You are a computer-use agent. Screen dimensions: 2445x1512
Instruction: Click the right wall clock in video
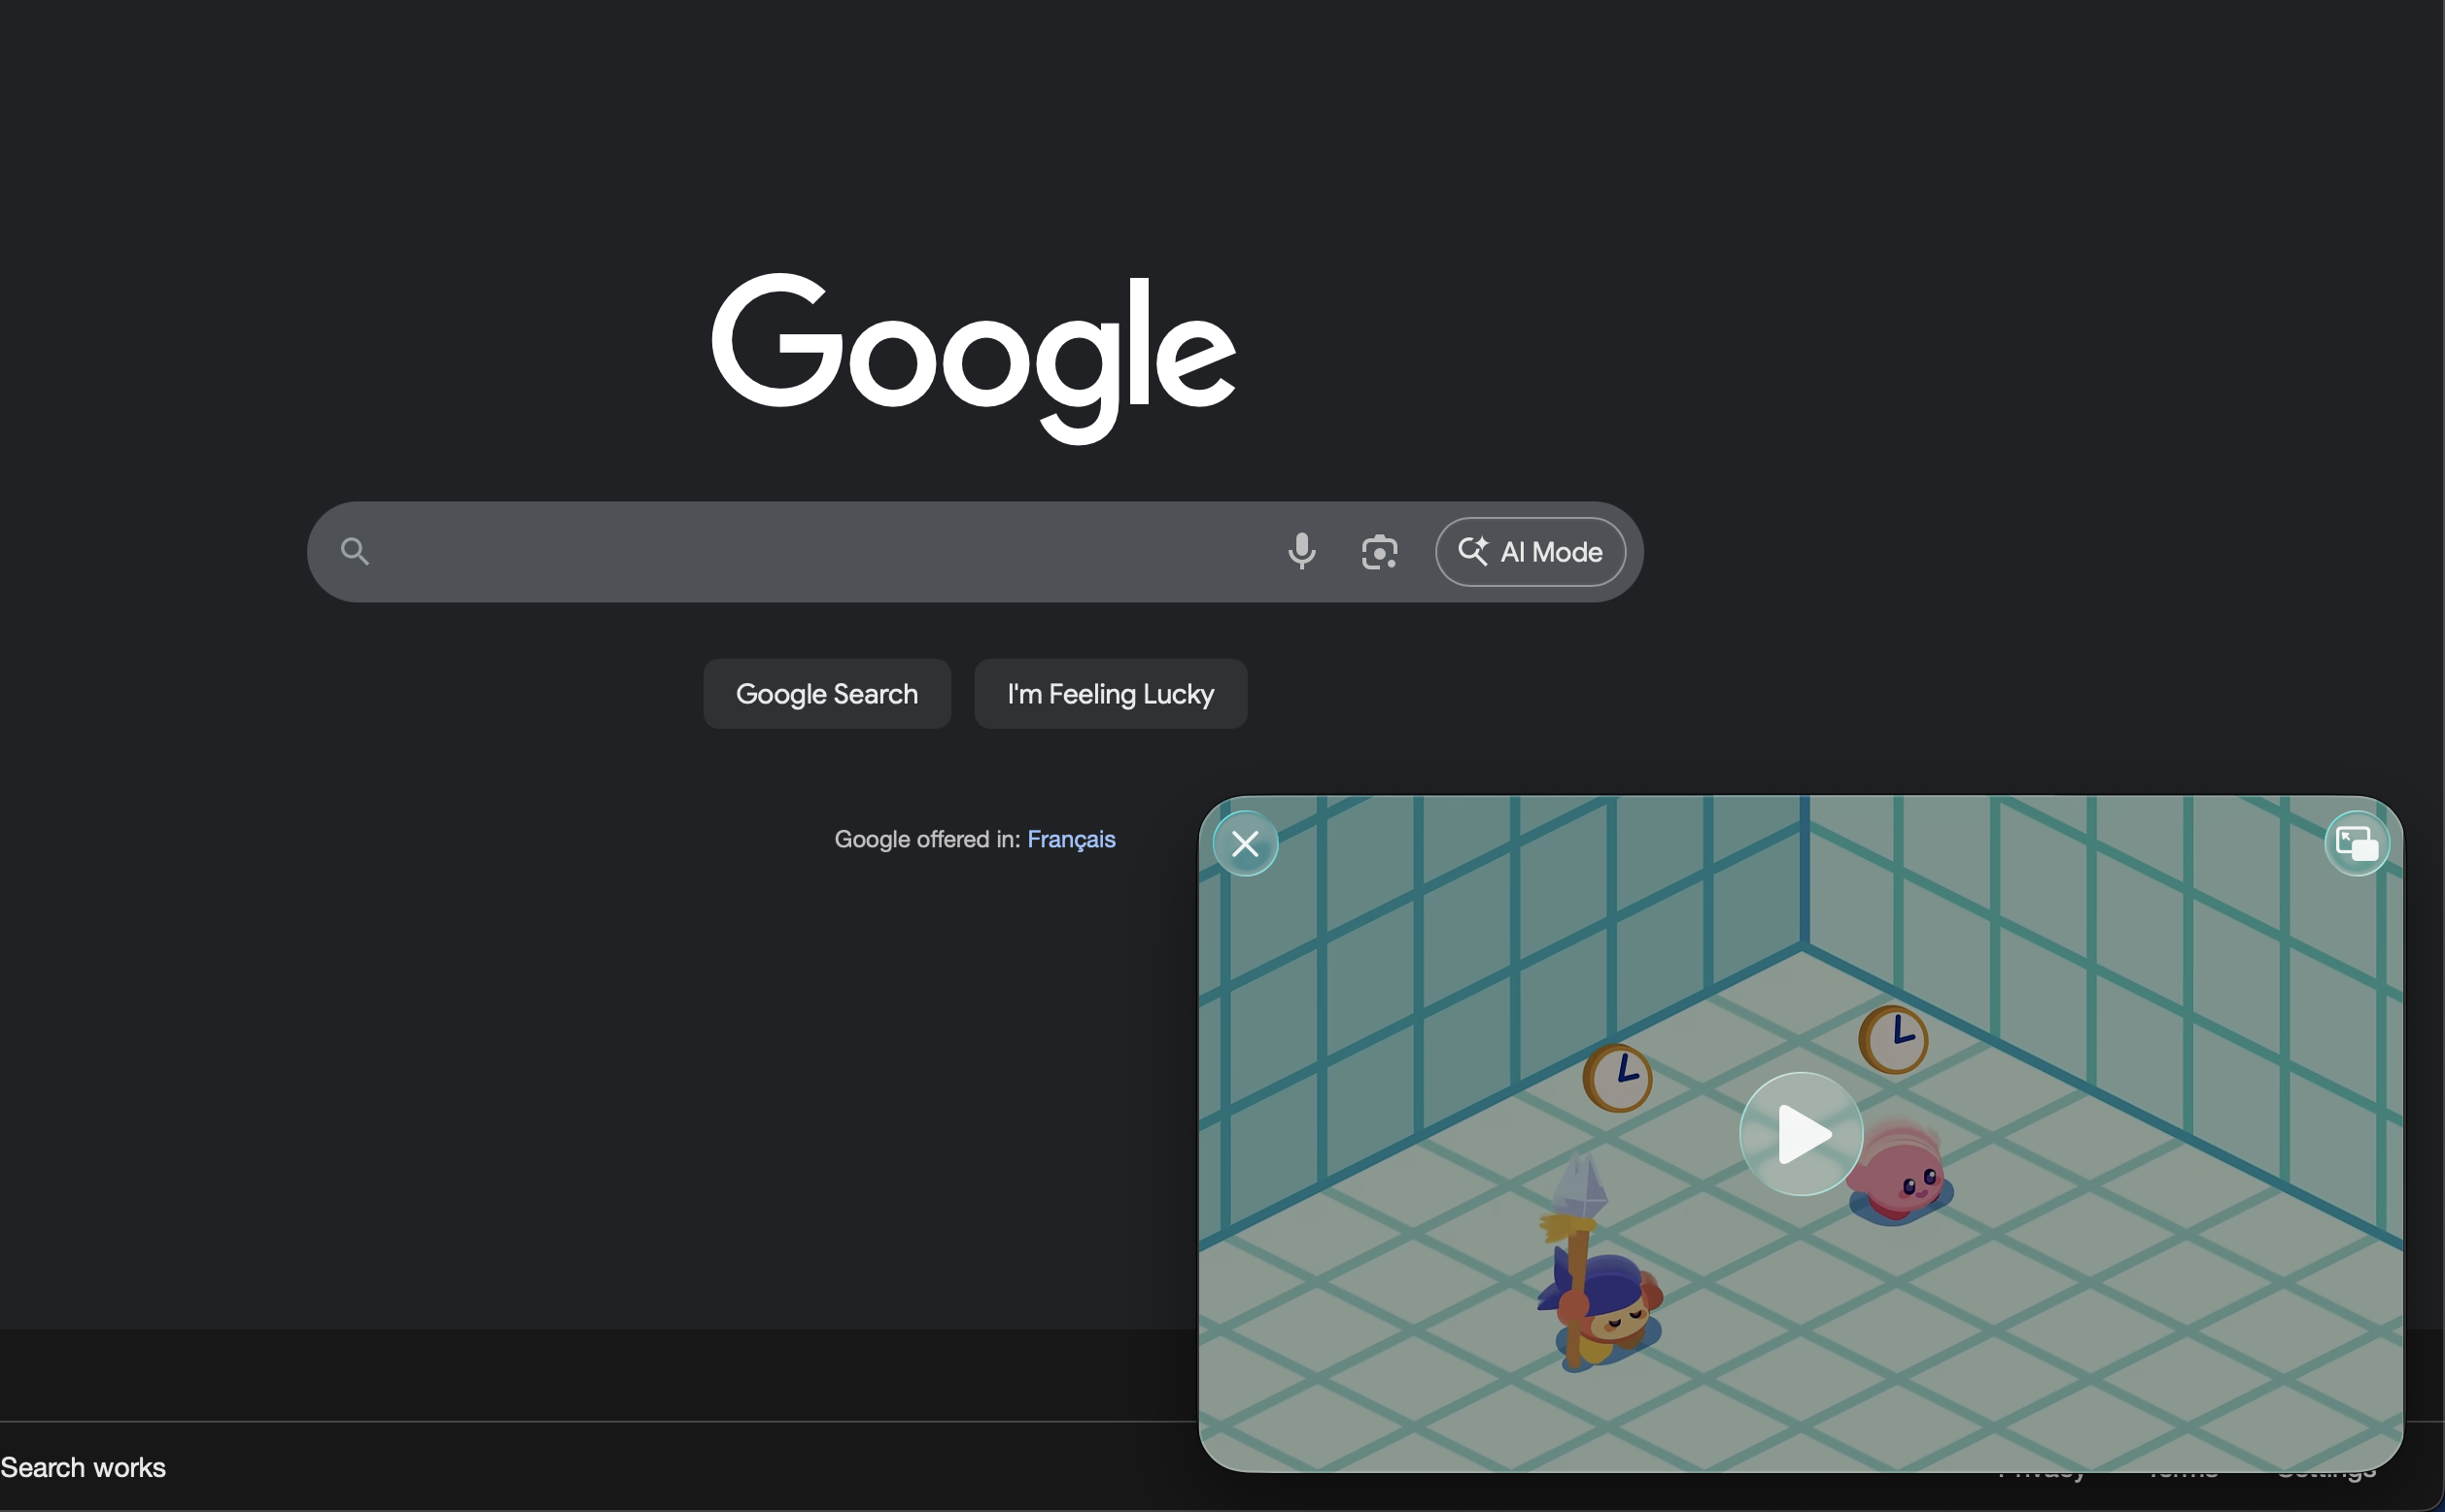click(x=1894, y=1039)
